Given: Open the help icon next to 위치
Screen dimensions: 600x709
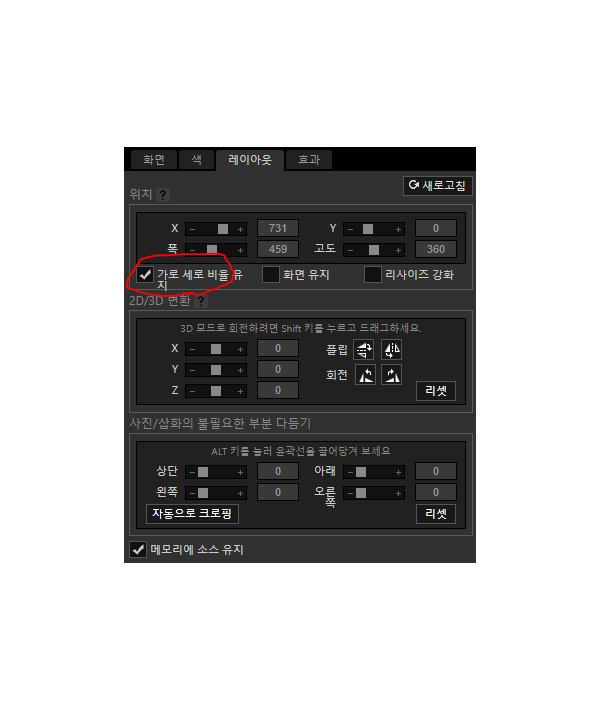Looking at the screenshot, I should tap(163, 195).
